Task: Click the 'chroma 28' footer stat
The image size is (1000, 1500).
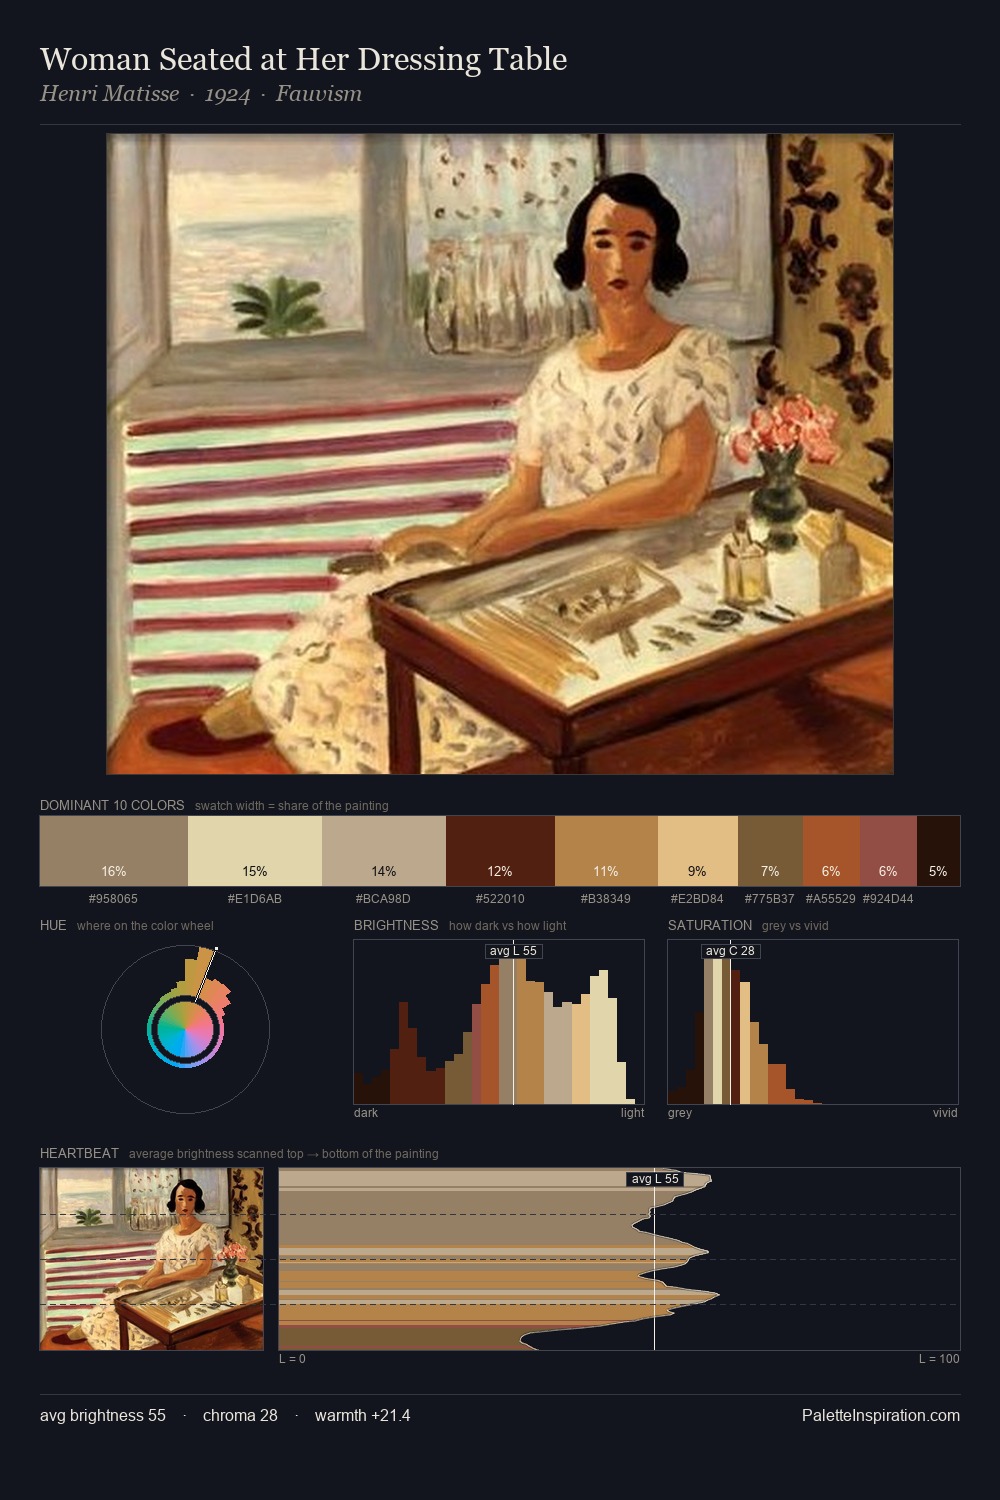Action: [x=240, y=1415]
